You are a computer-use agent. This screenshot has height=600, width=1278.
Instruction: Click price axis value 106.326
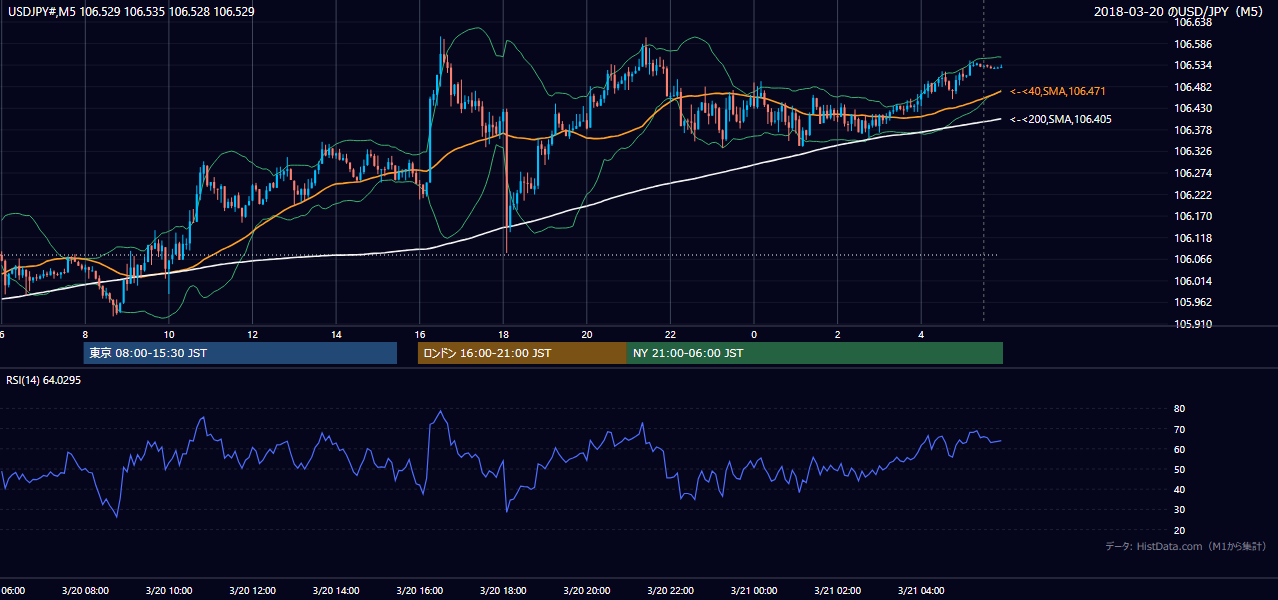1193,152
